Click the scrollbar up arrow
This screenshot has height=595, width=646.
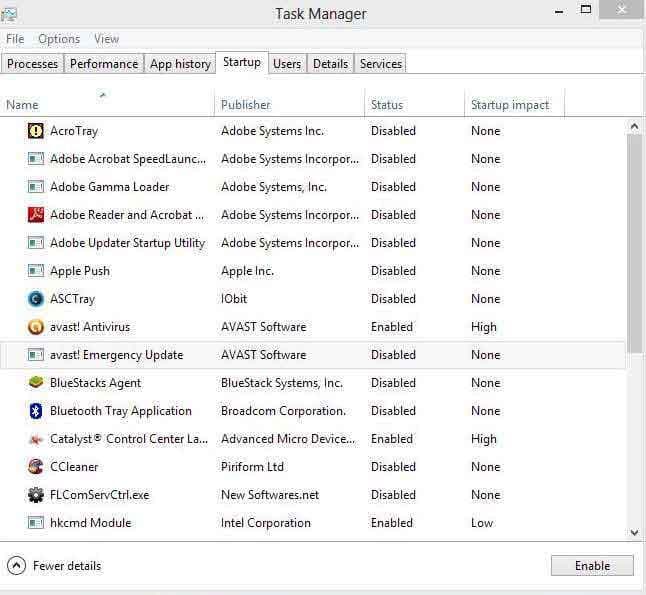pos(634,126)
